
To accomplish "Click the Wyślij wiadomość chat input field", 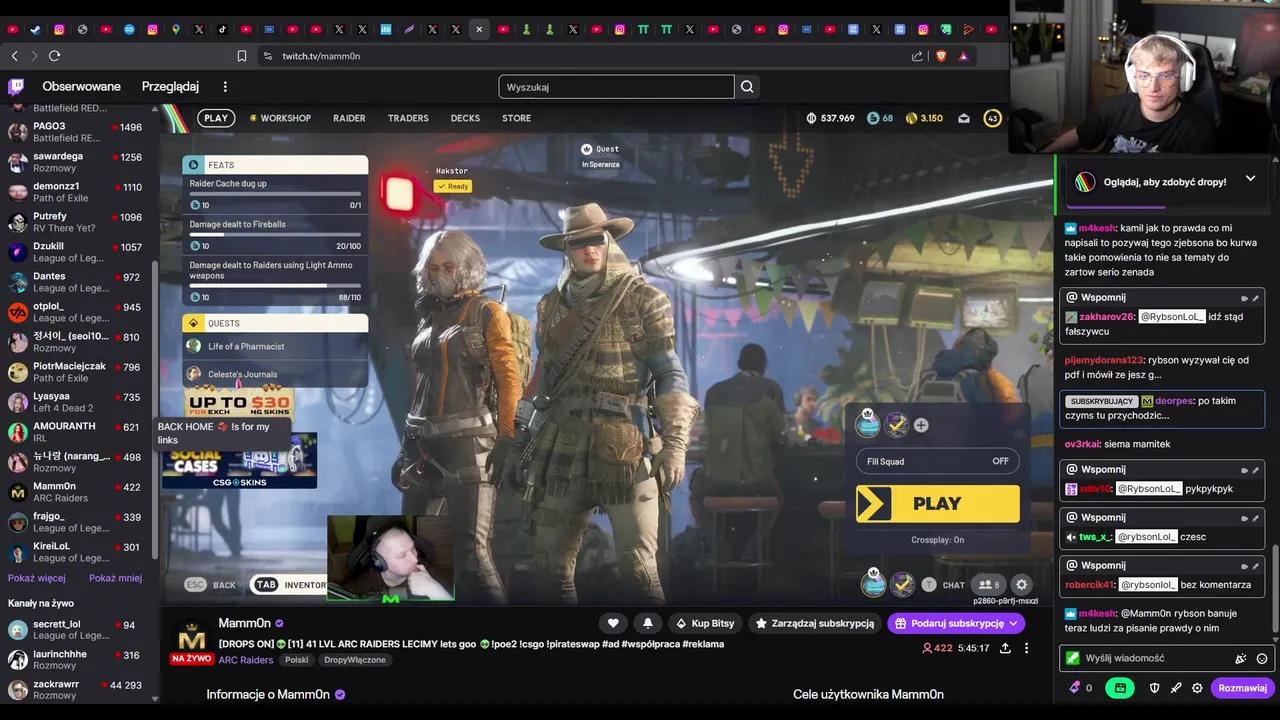I will (x=1140, y=658).
